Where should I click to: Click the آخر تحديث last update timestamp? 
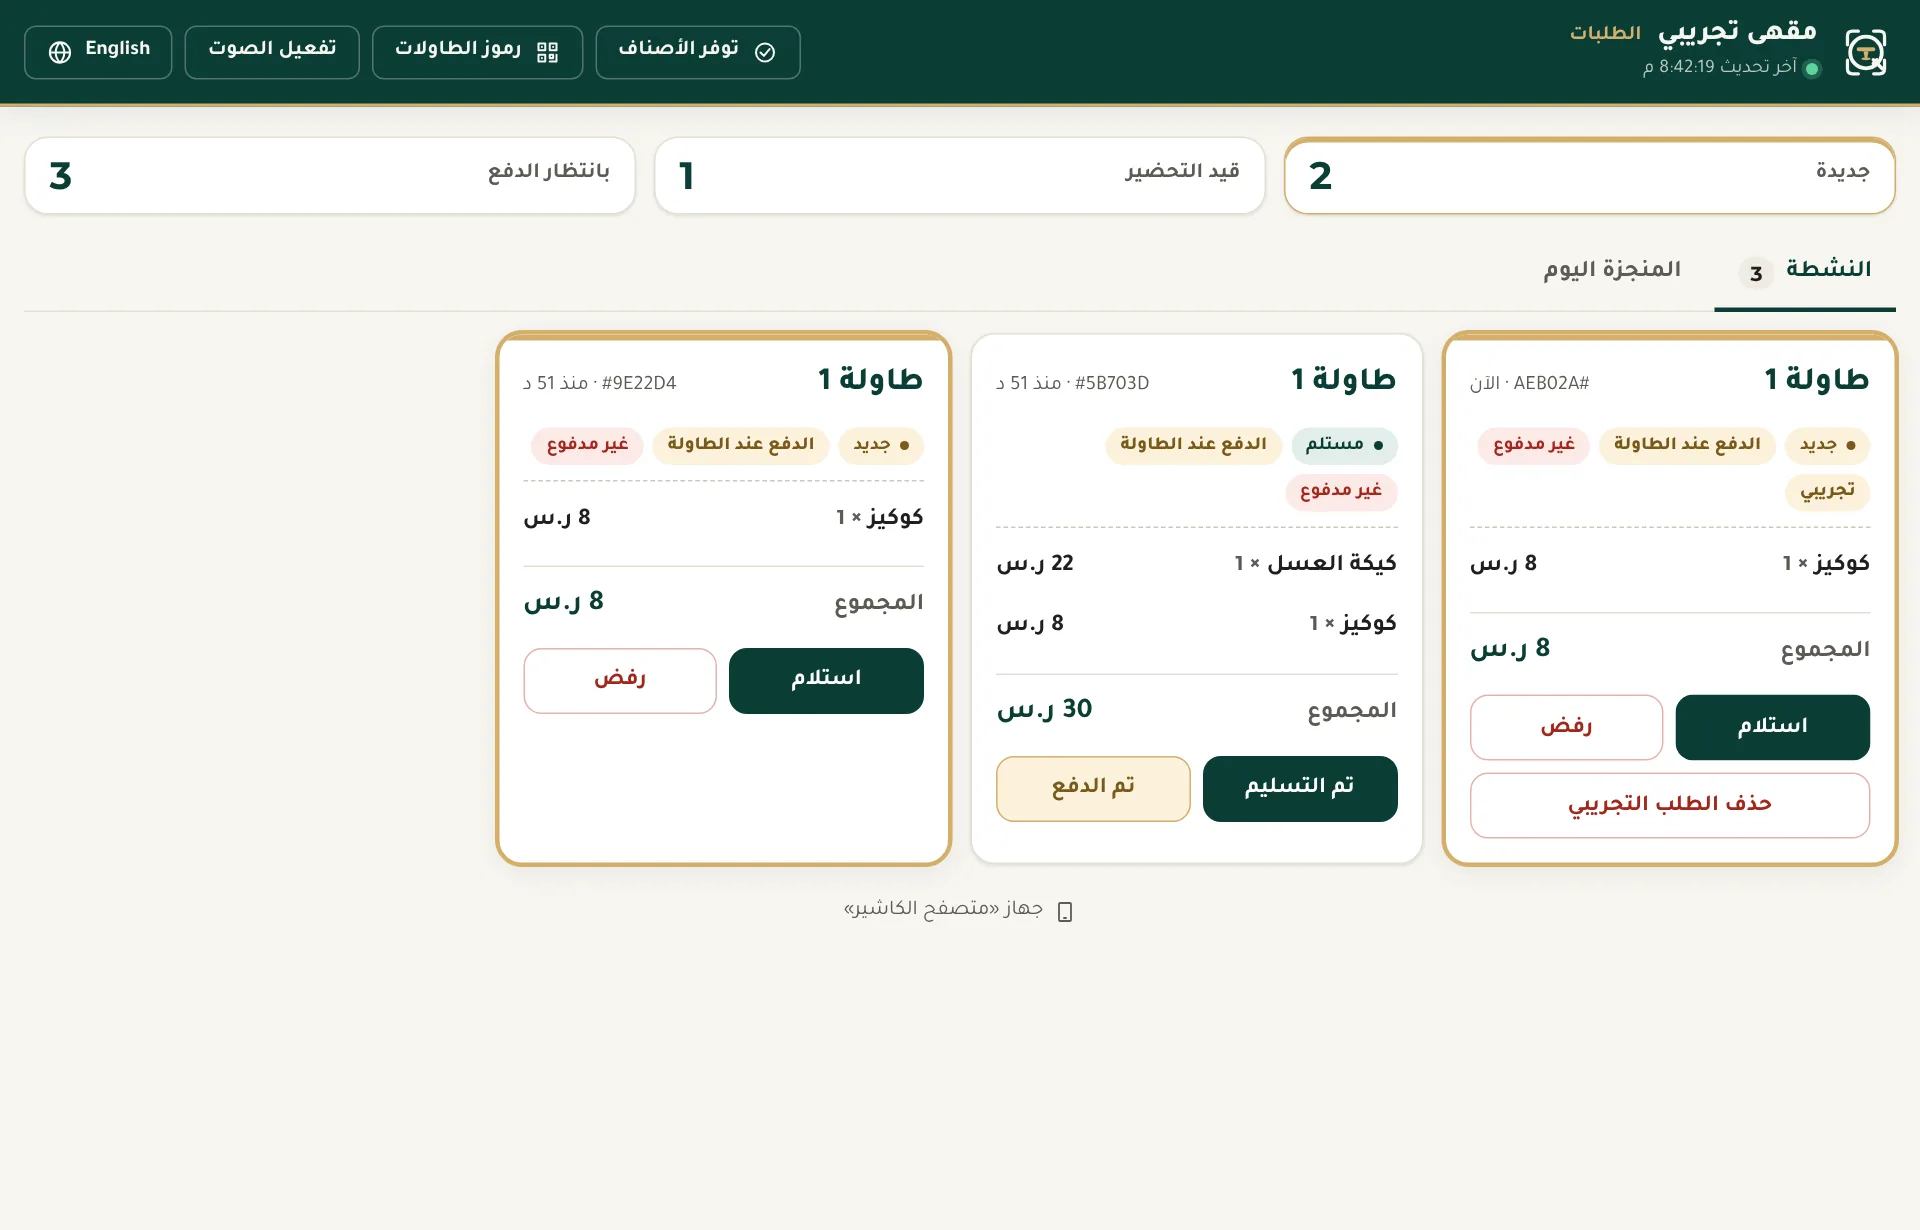point(1720,67)
